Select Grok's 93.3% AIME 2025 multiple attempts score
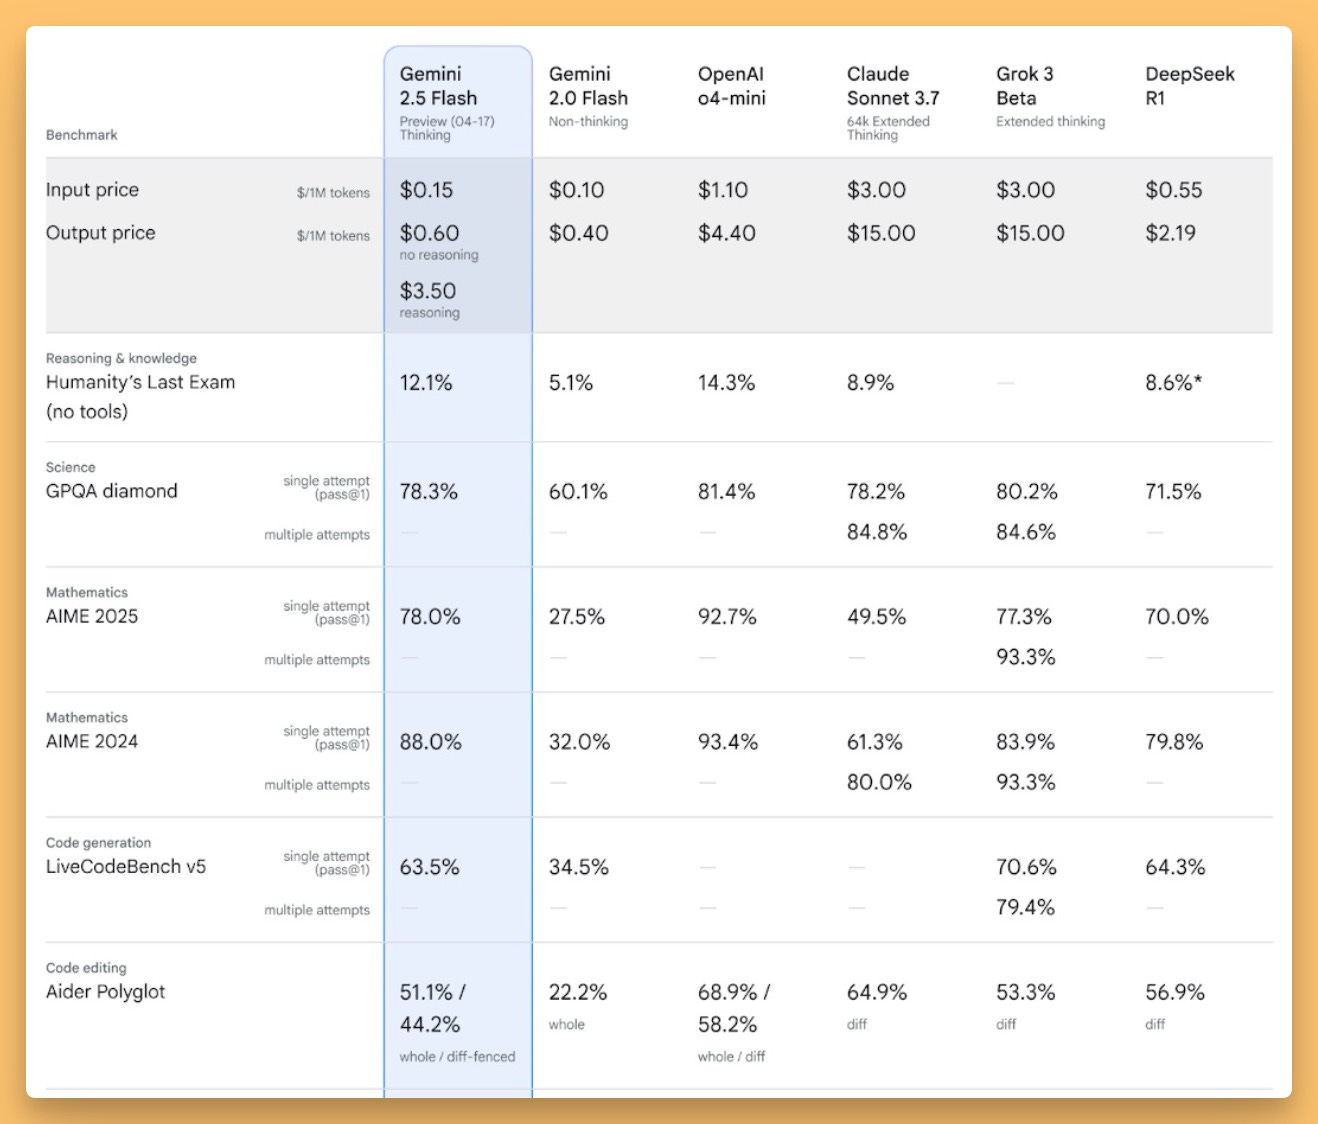This screenshot has width=1318, height=1124. click(x=1025, y=657)
